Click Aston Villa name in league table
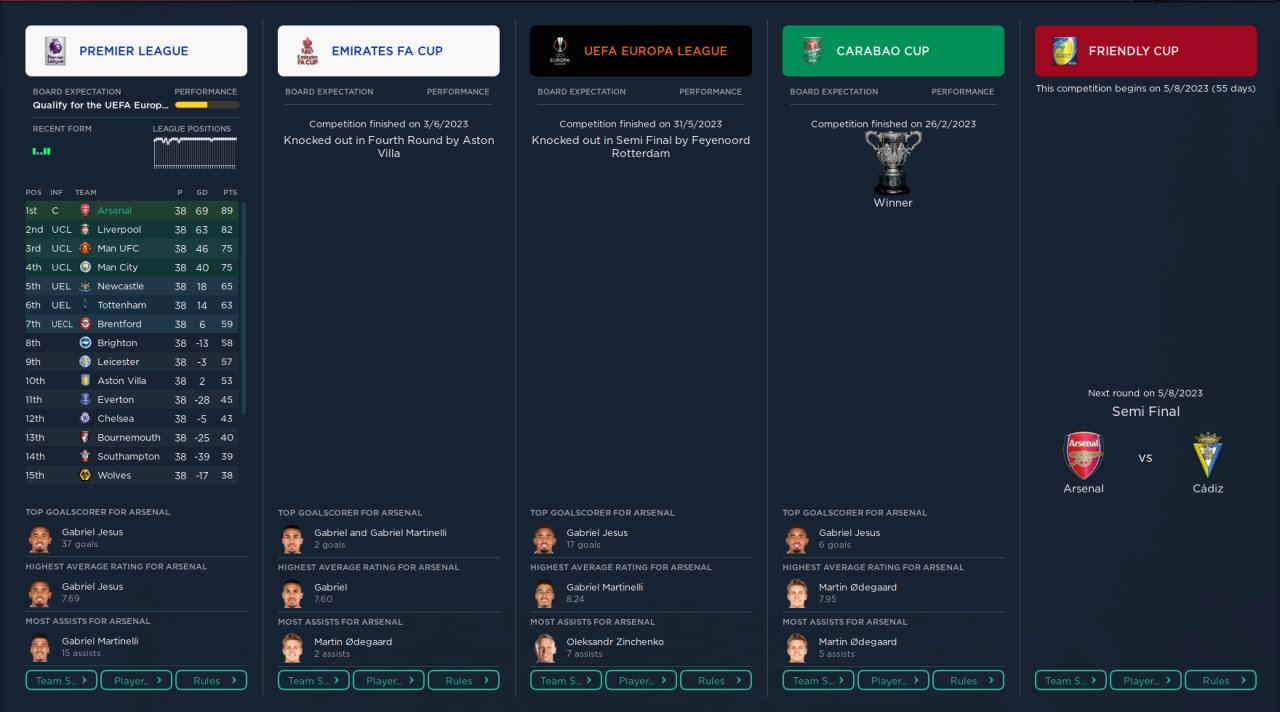Screen dimensions: 1280x712 122,381
